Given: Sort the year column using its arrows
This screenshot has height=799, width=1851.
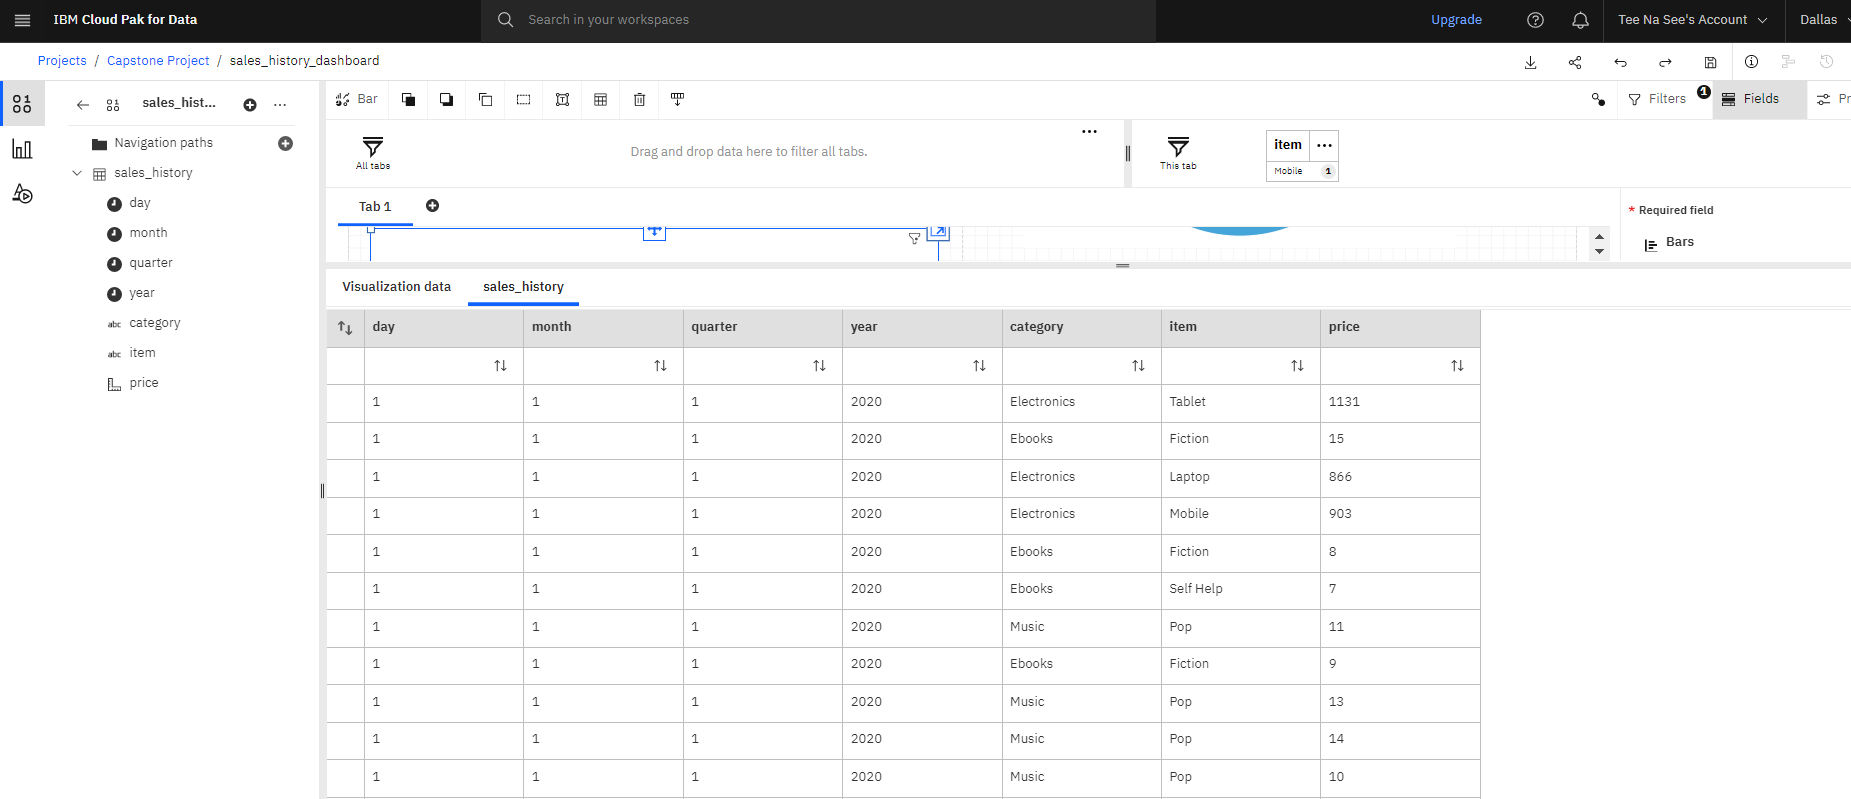Looking at the screenshot, I should point(979,366).
